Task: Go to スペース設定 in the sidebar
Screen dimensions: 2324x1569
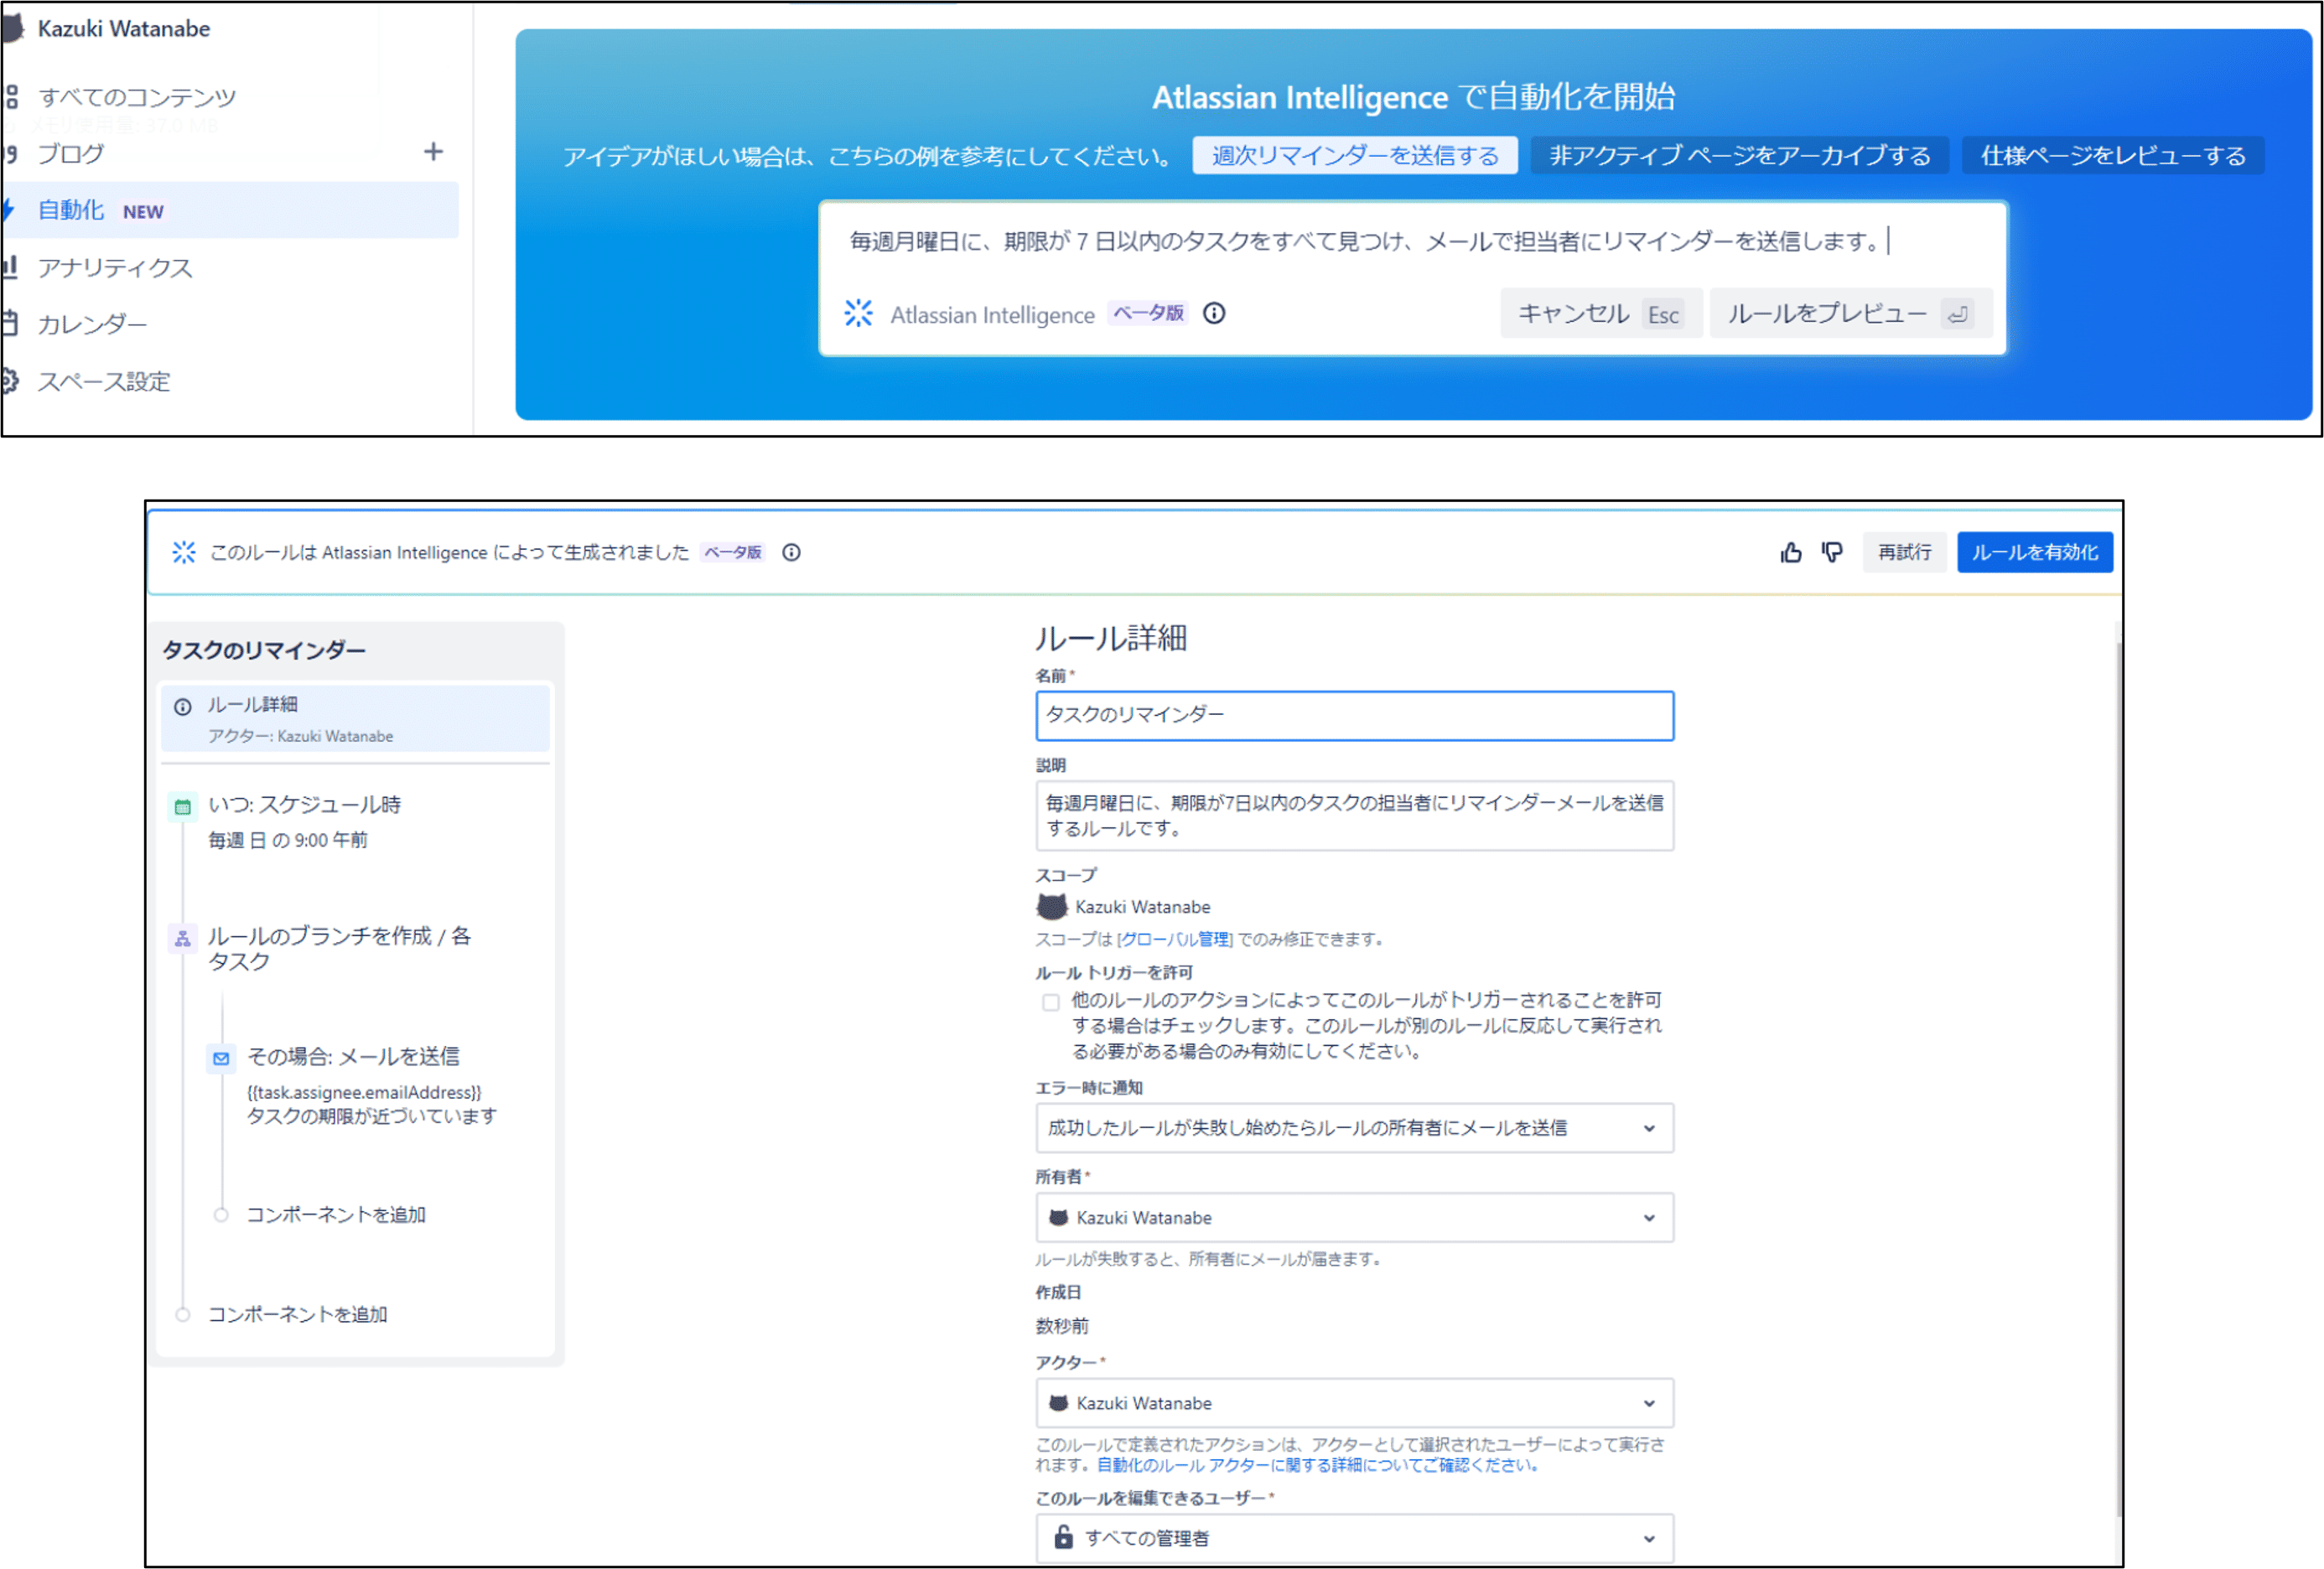Action: (x=104, y=382)
